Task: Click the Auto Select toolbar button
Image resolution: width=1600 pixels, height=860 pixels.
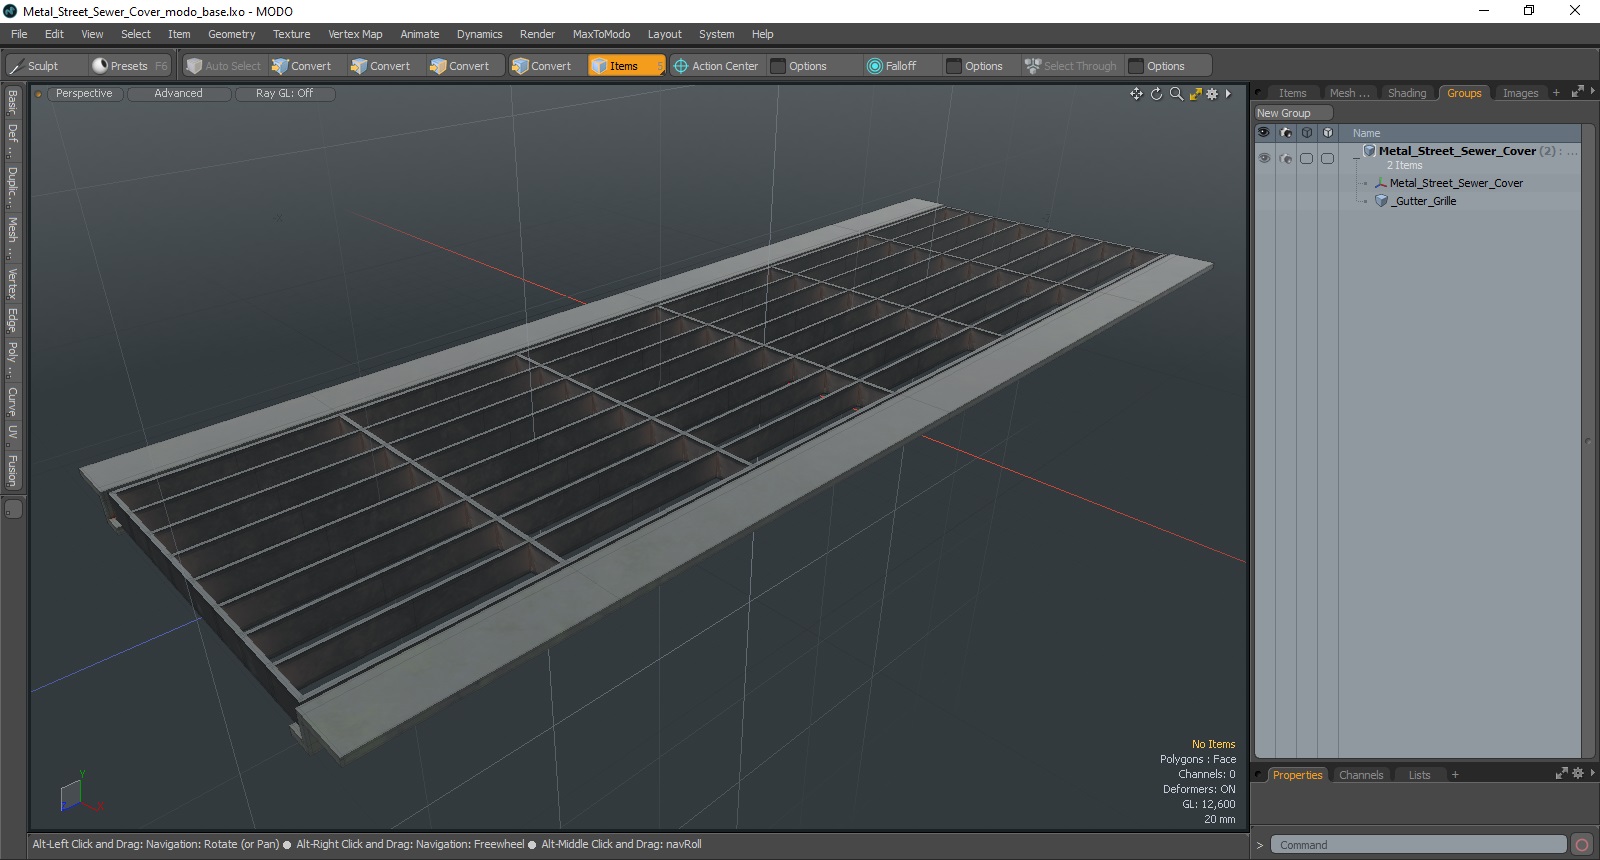Action: 223,66
